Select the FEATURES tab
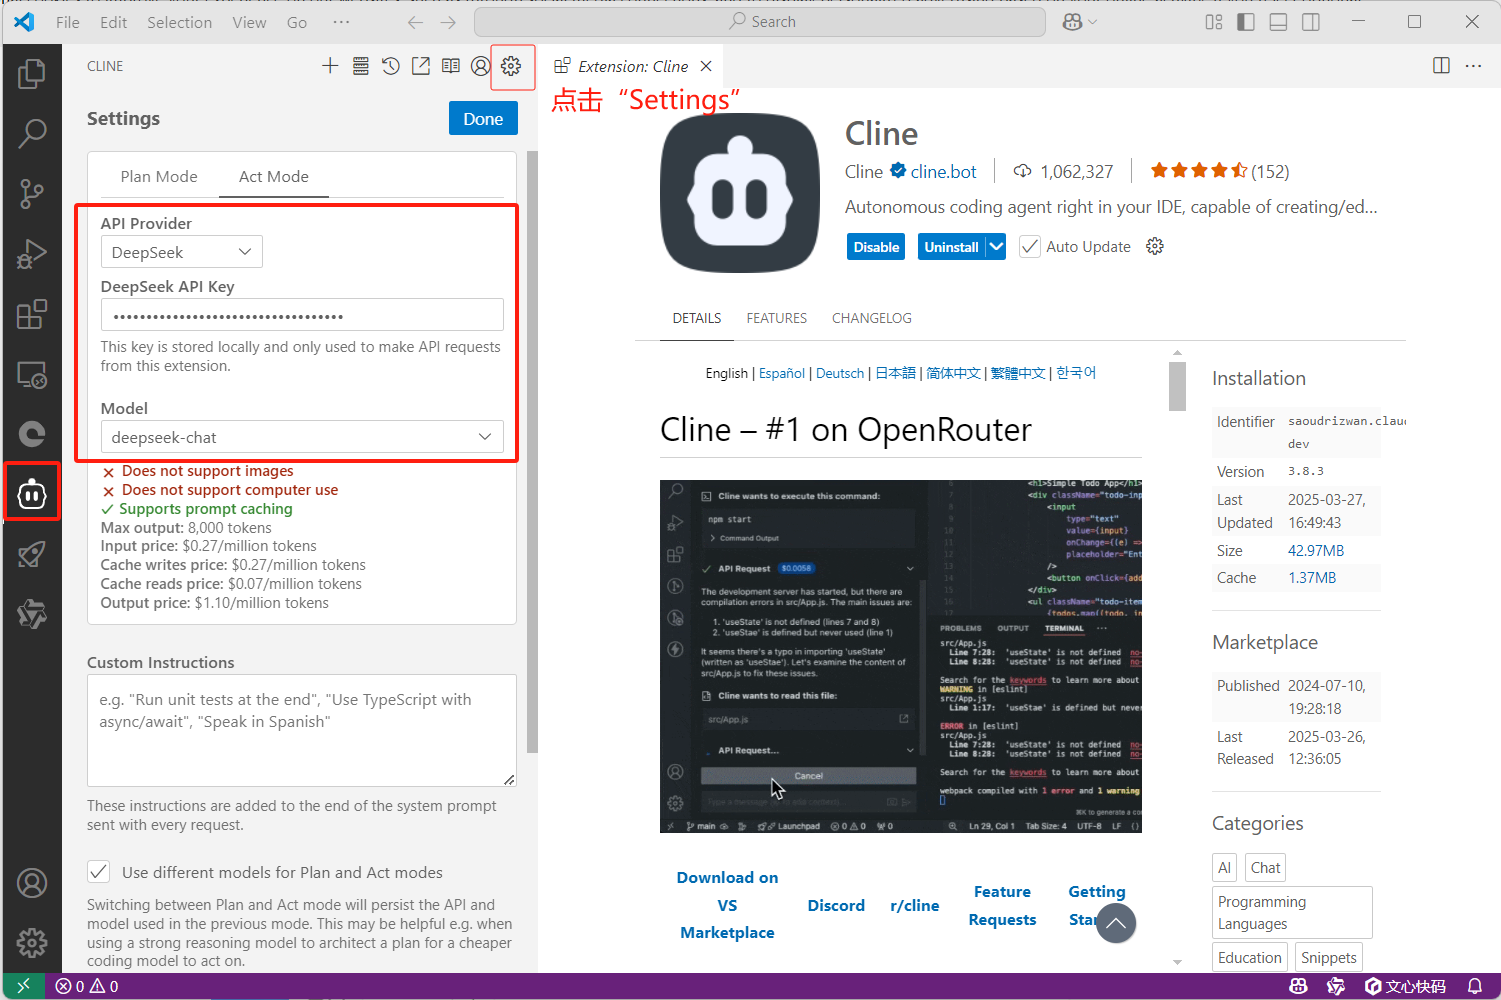 click(x=776, y=318)
